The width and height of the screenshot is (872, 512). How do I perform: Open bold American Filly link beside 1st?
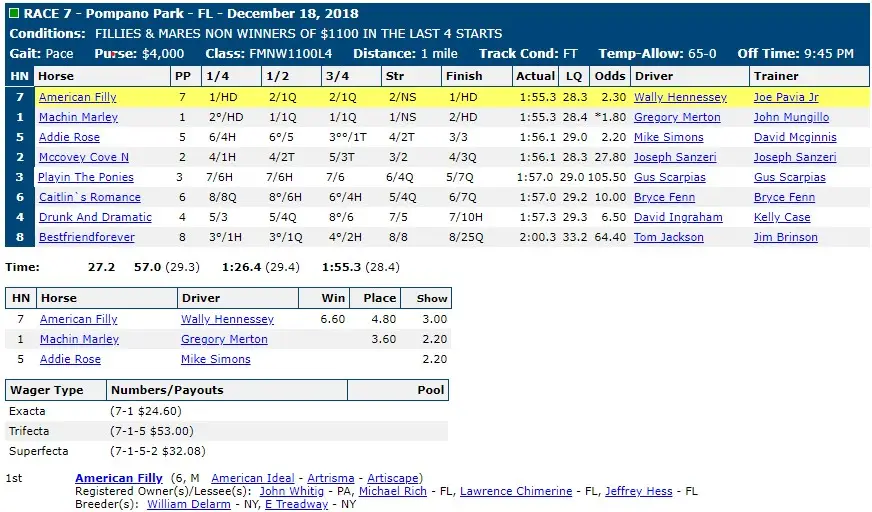(118, 478)
